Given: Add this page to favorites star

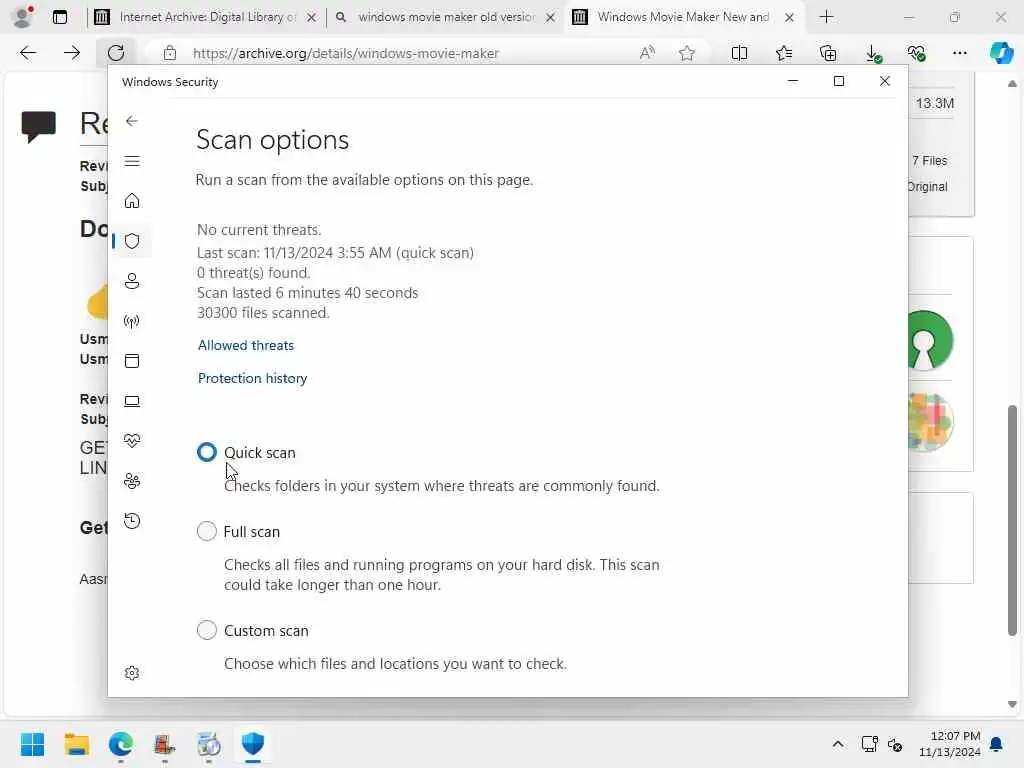Looking at the screenshot, I should pyautogui.click(x=686, y=53).
